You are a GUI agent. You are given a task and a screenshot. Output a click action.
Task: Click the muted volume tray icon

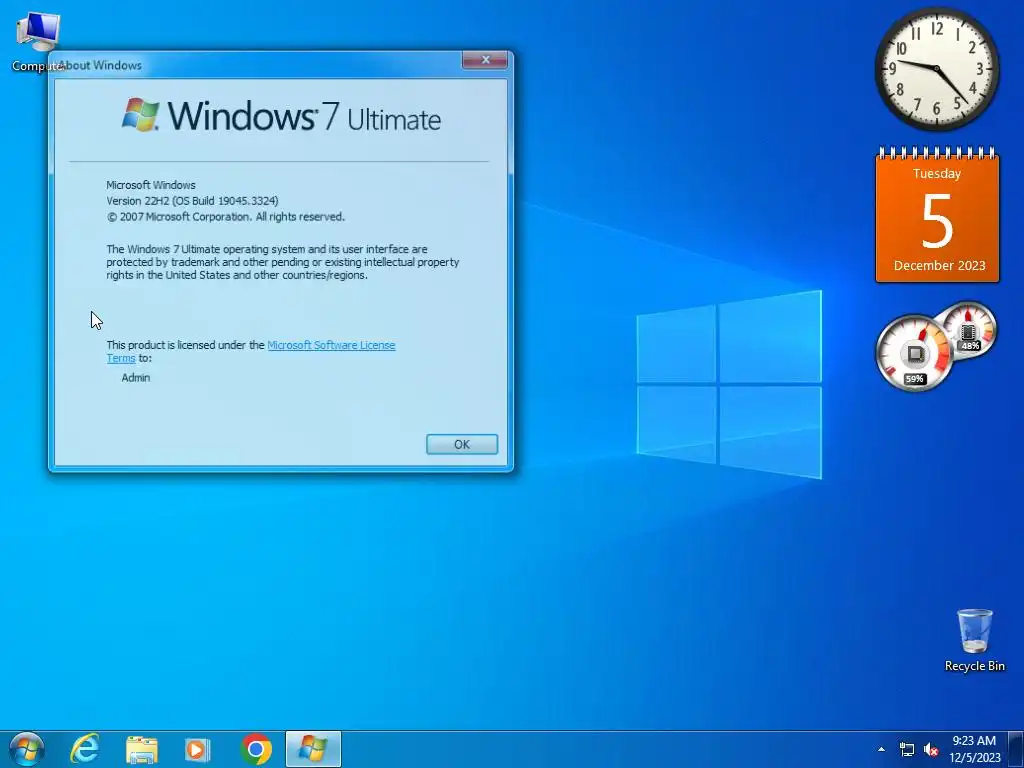point(931,750)
